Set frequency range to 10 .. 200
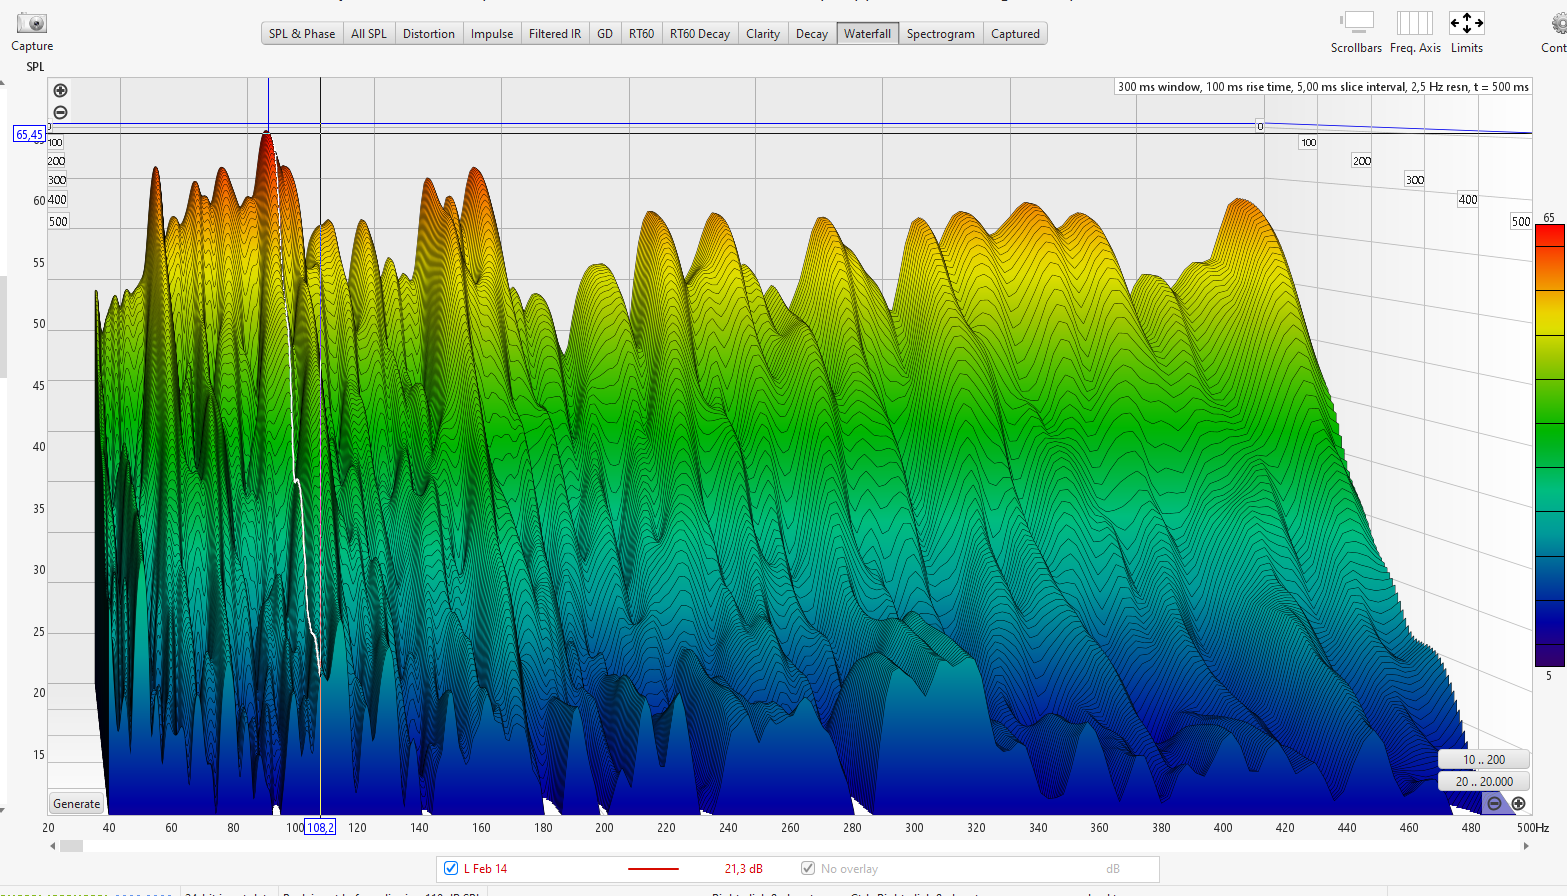 (1483, 760)
